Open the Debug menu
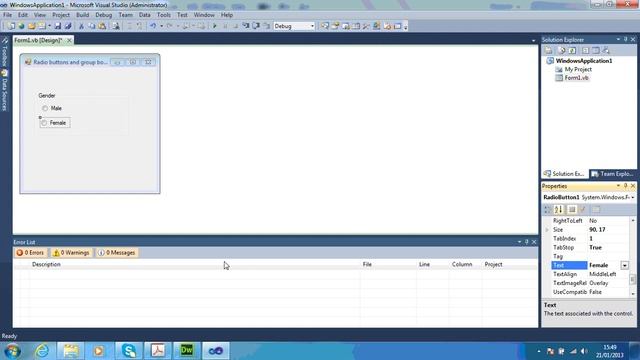640x360 pixels. pos(103,15)
